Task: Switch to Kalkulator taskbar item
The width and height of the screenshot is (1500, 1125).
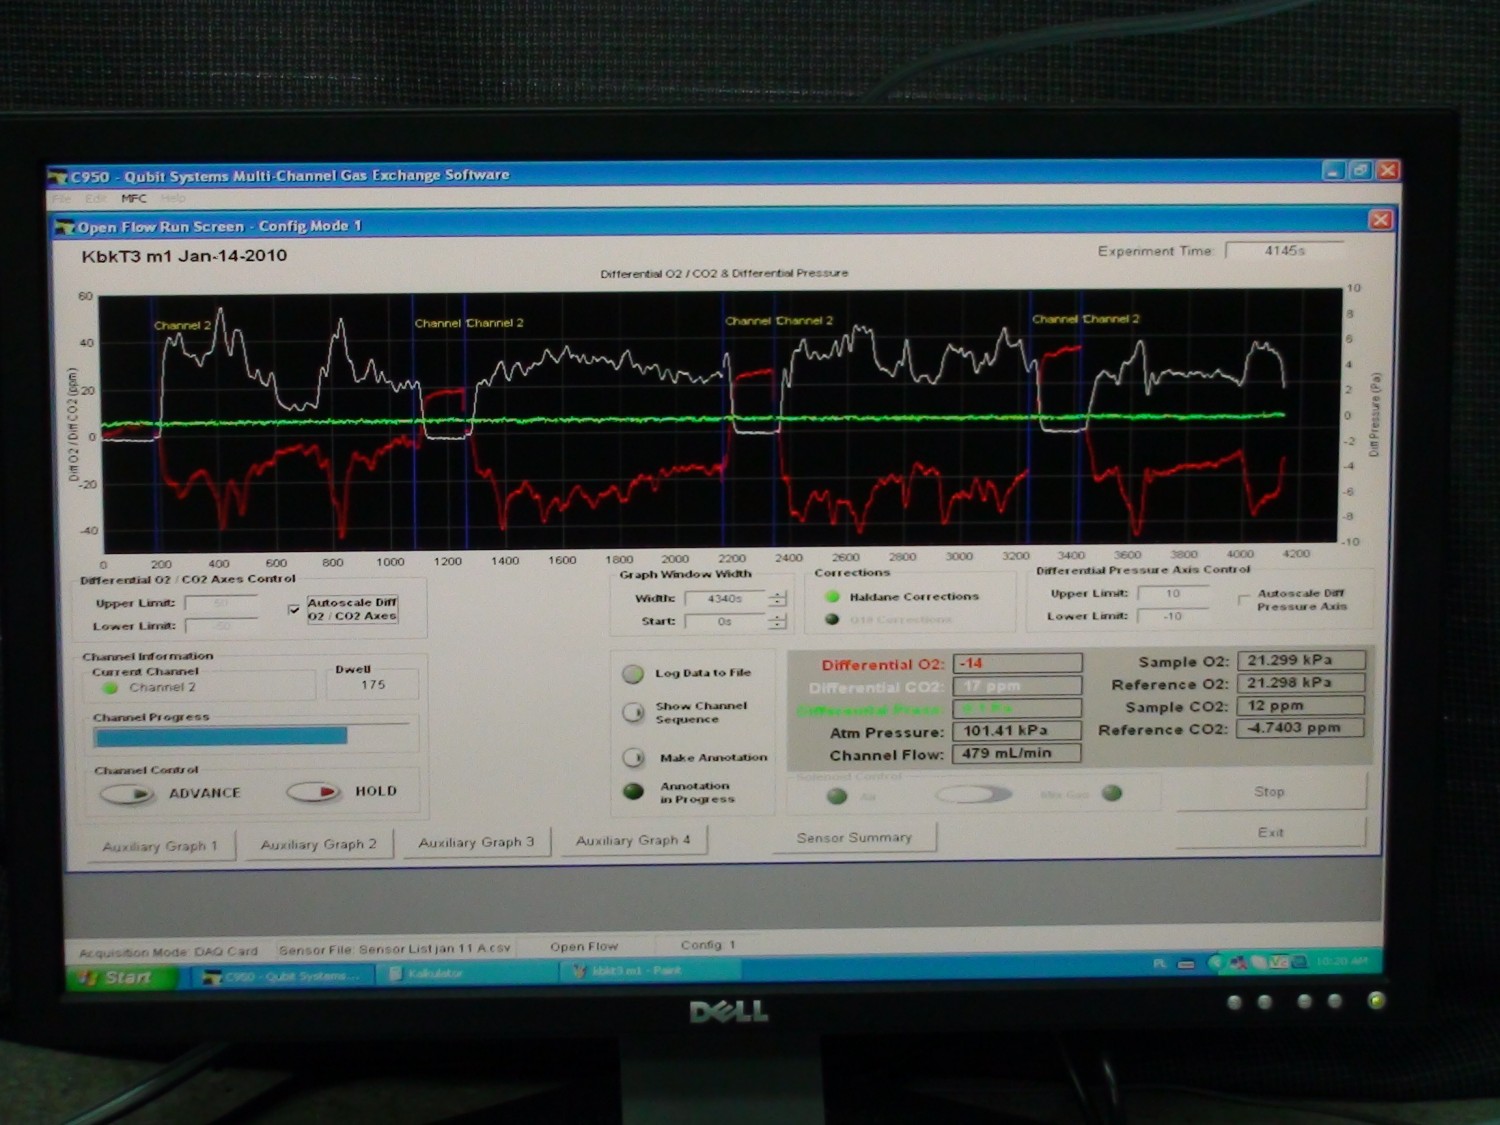Action: [466, 973]
